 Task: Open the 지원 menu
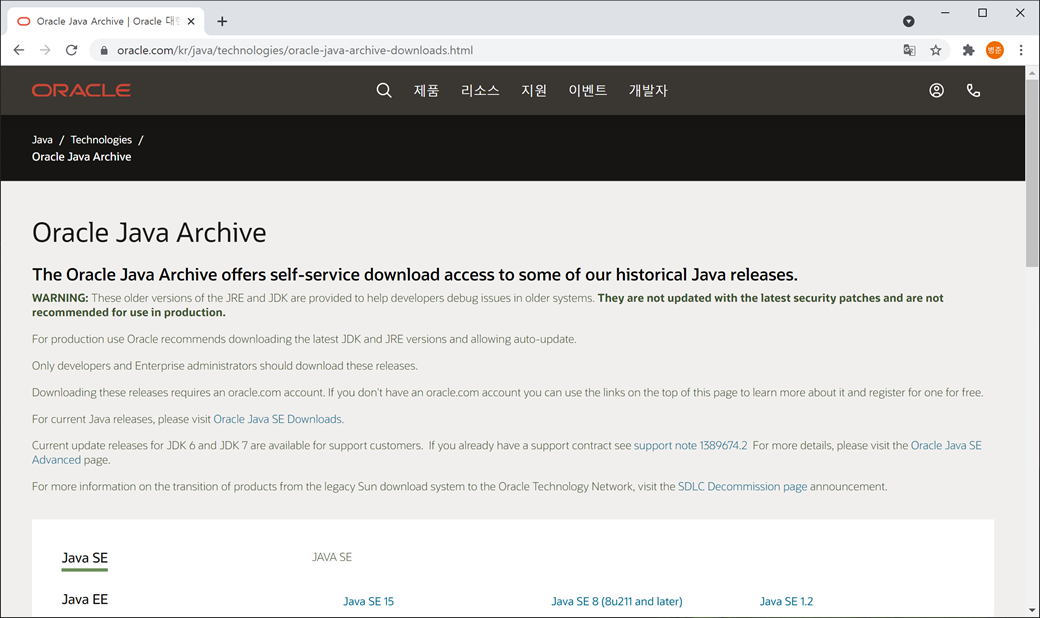tap(534, 90)
